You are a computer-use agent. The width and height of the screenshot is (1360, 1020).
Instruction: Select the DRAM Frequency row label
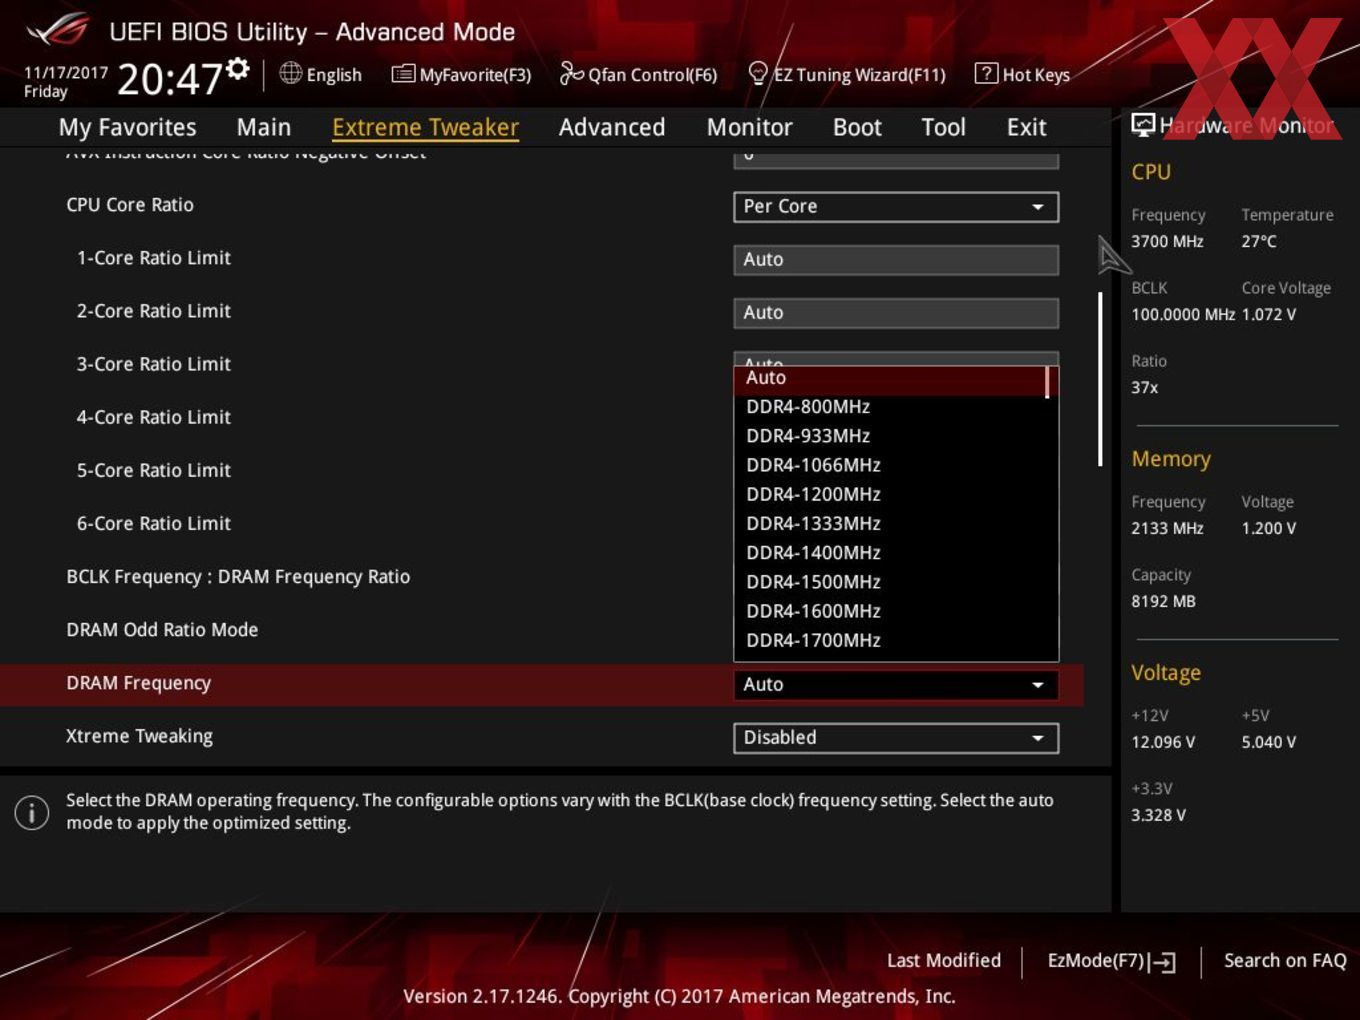[138, 683]
